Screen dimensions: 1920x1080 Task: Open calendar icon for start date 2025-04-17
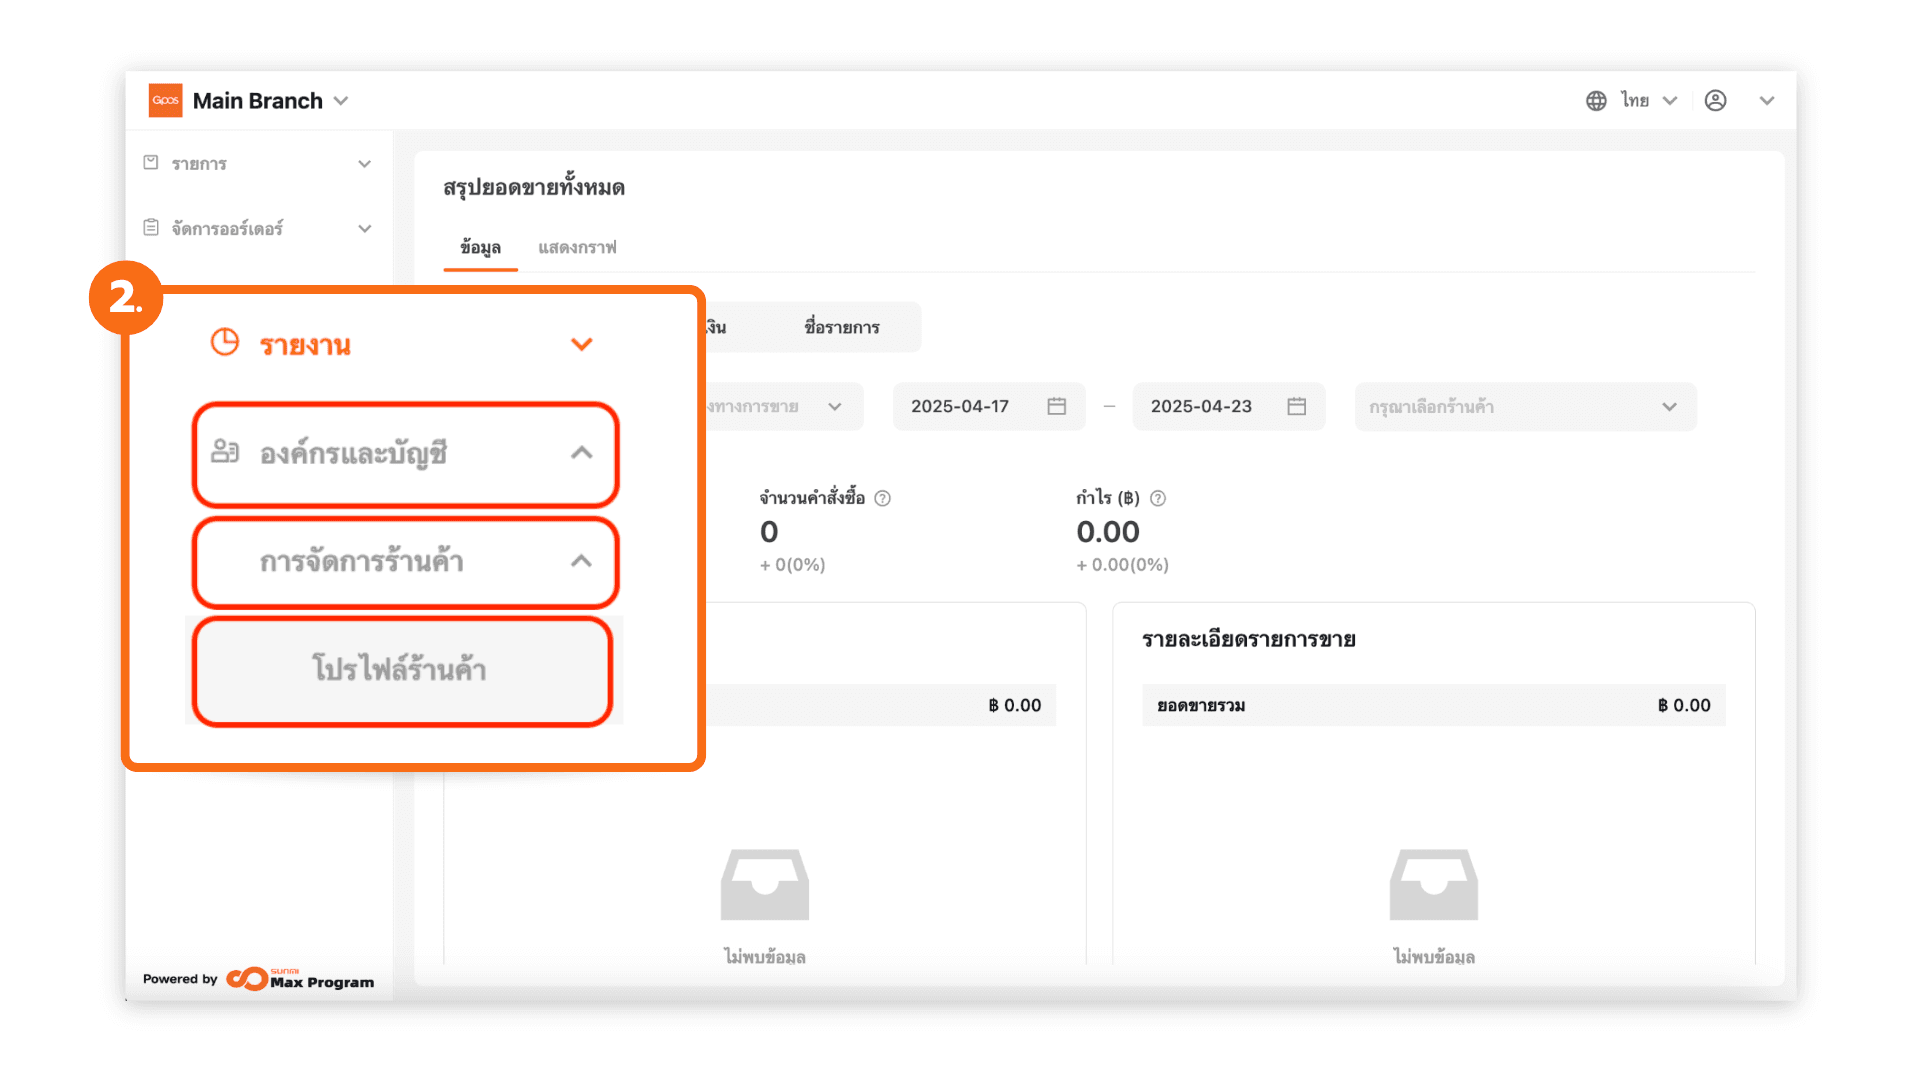1056,406
